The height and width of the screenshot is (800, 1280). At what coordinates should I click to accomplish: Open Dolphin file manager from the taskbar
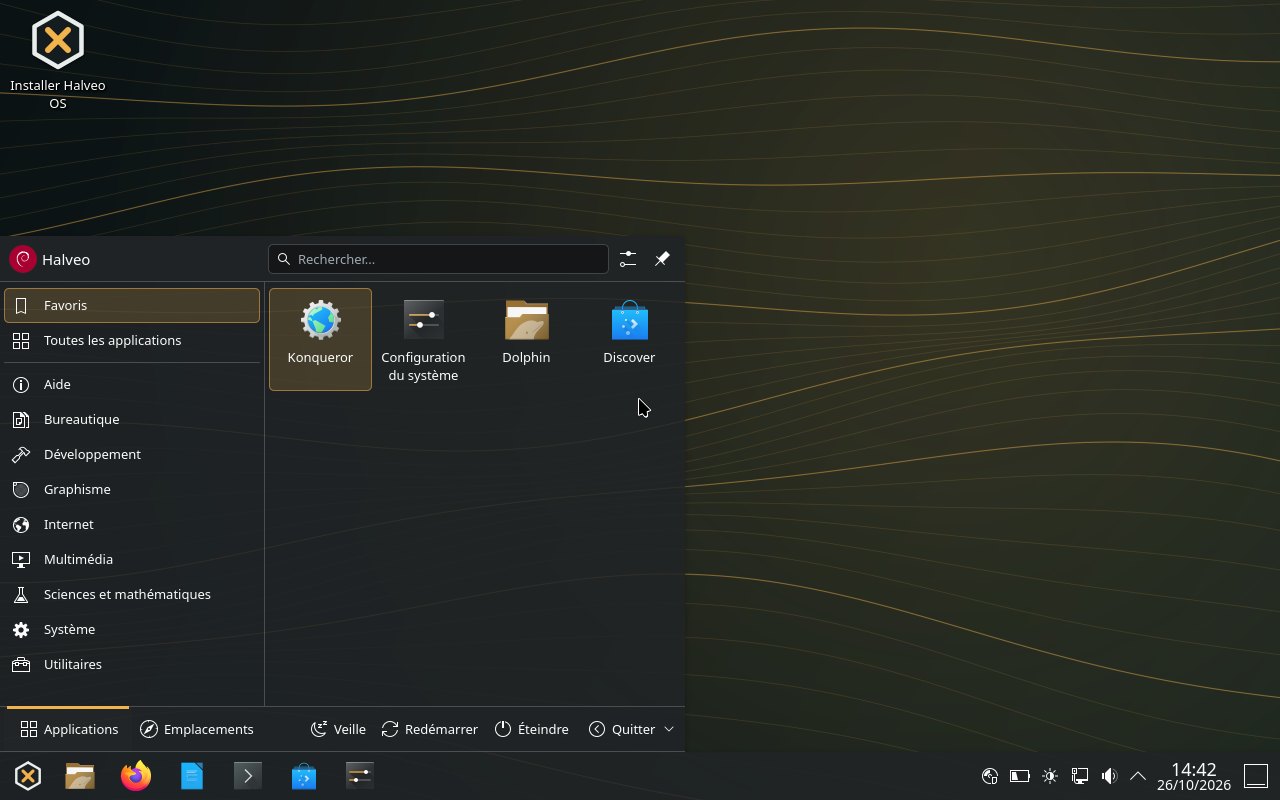pos(80,776)
